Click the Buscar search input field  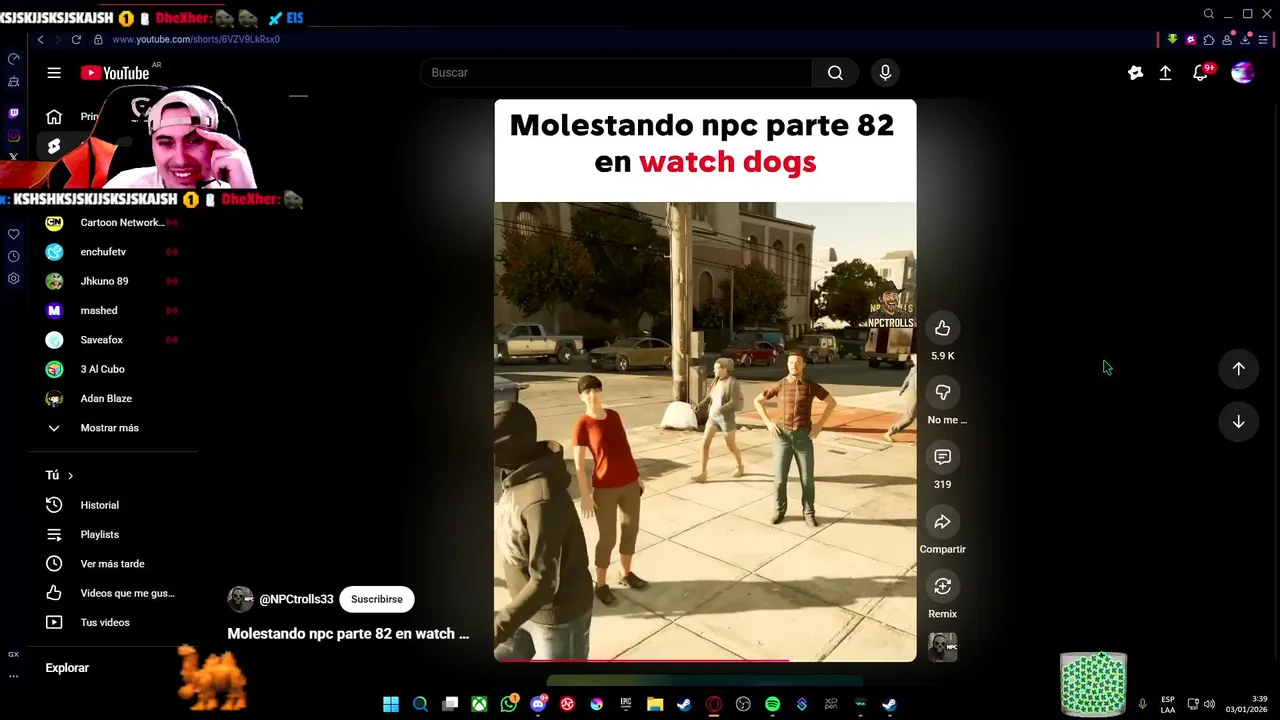point(616,73)
